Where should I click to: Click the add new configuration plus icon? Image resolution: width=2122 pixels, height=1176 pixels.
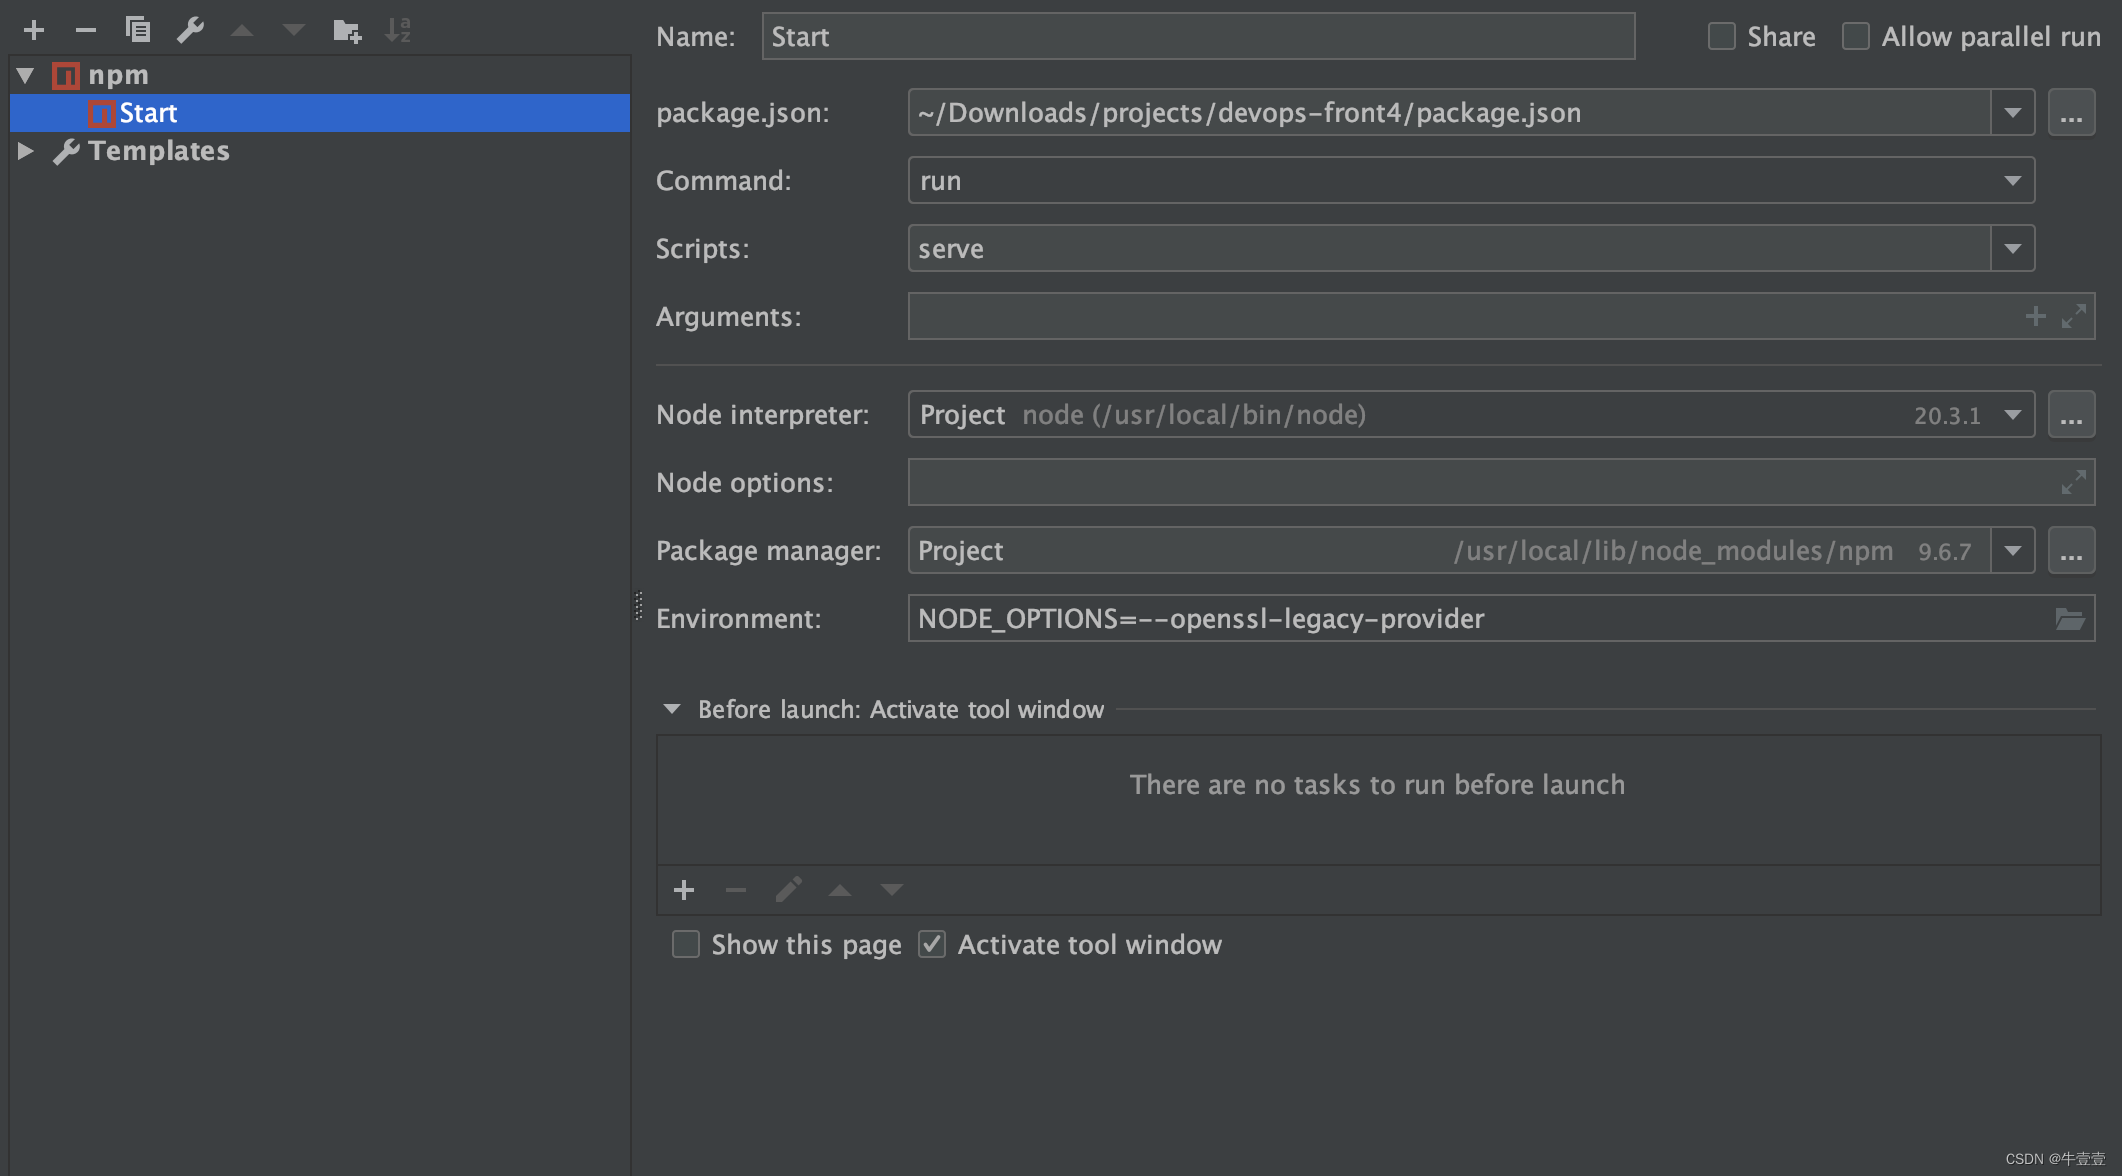pos(34,30)
